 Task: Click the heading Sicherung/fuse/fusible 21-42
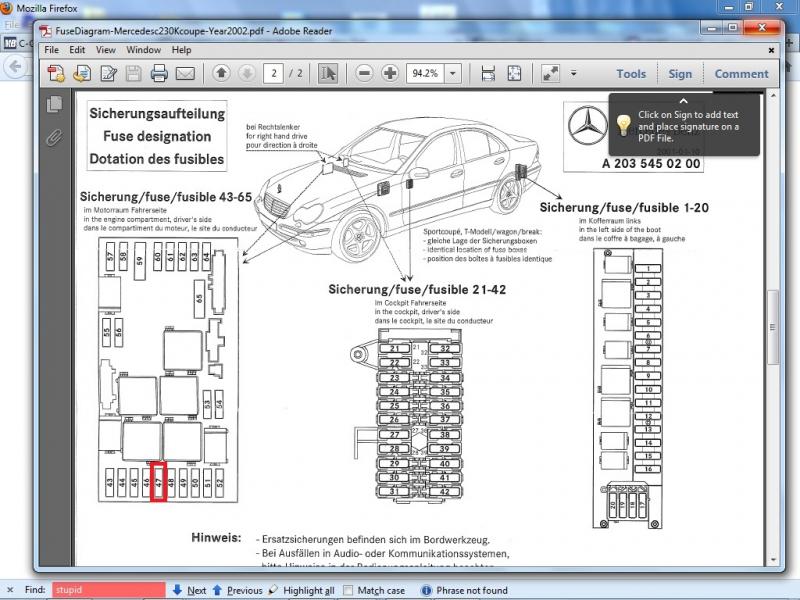[417, 289]
